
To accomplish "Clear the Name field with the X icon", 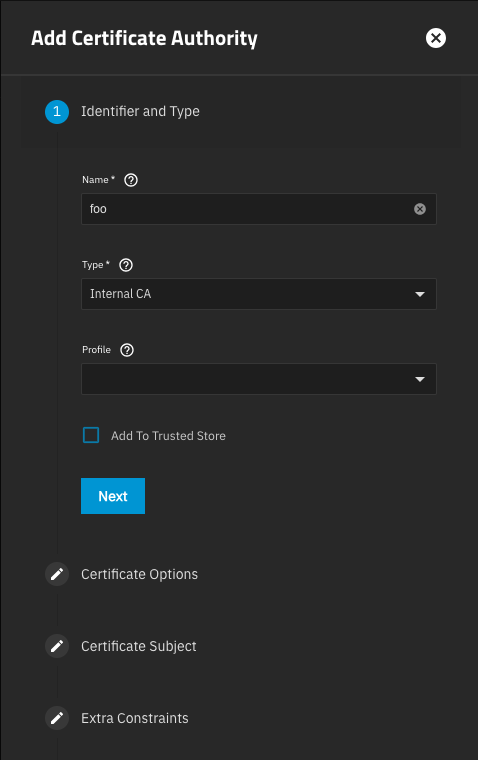I will [x=420, y=209].
